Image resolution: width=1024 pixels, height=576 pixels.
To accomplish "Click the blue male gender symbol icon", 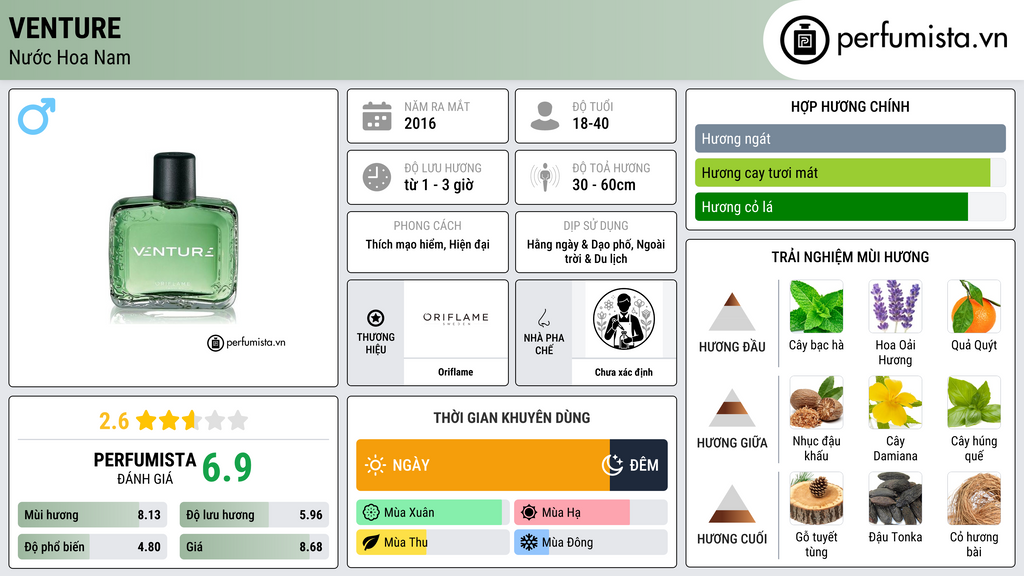I will point(37,116).
